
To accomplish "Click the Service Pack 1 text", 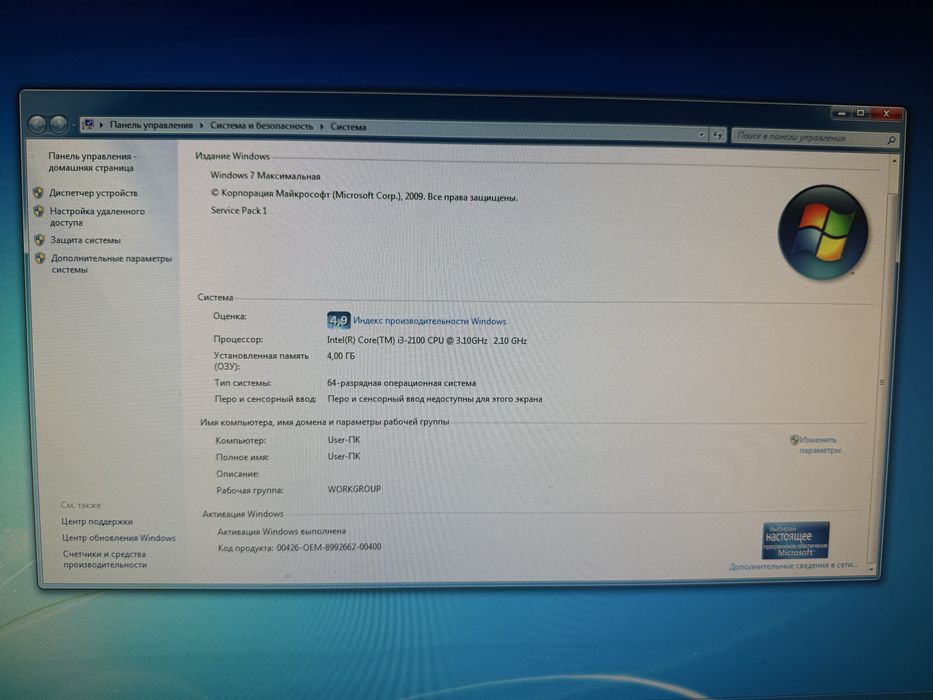I will pyautogui.click(x=239, y=210).
